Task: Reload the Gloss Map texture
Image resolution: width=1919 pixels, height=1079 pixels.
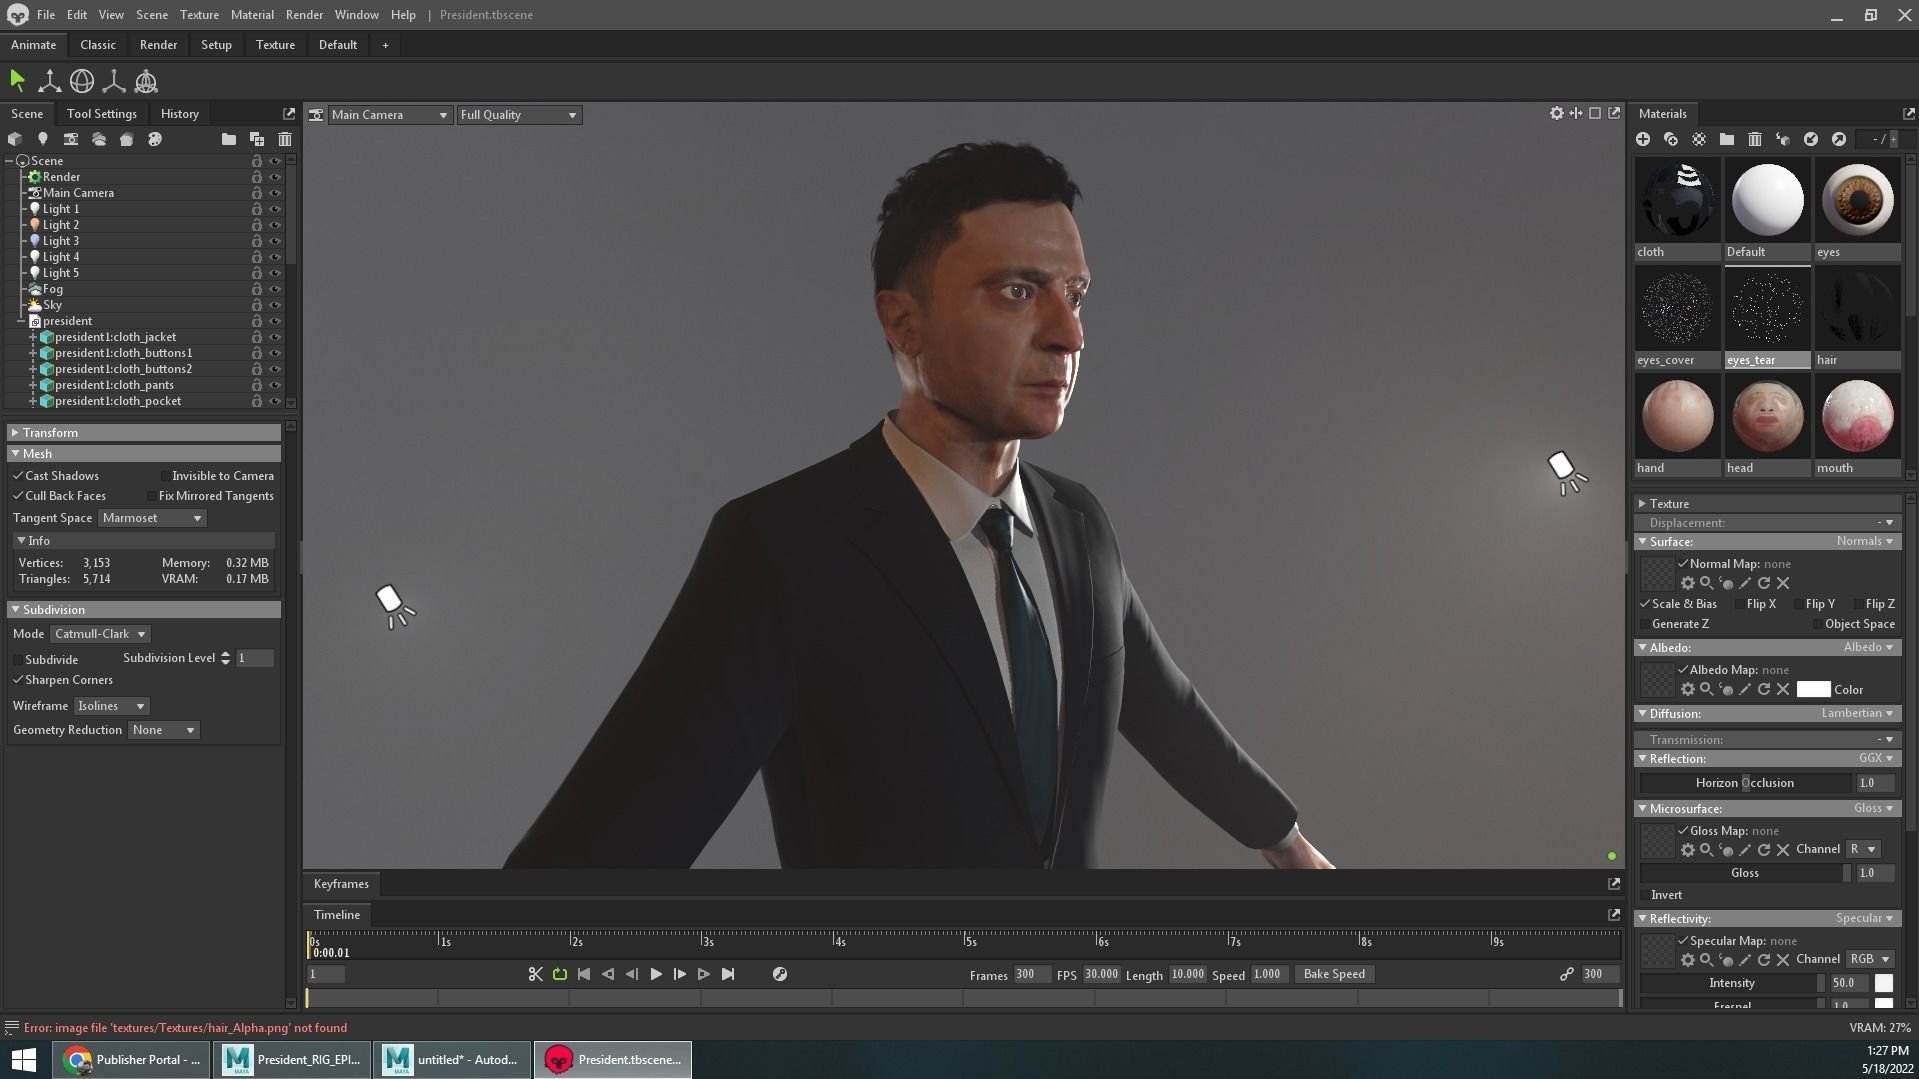Action: [1764, 849]
